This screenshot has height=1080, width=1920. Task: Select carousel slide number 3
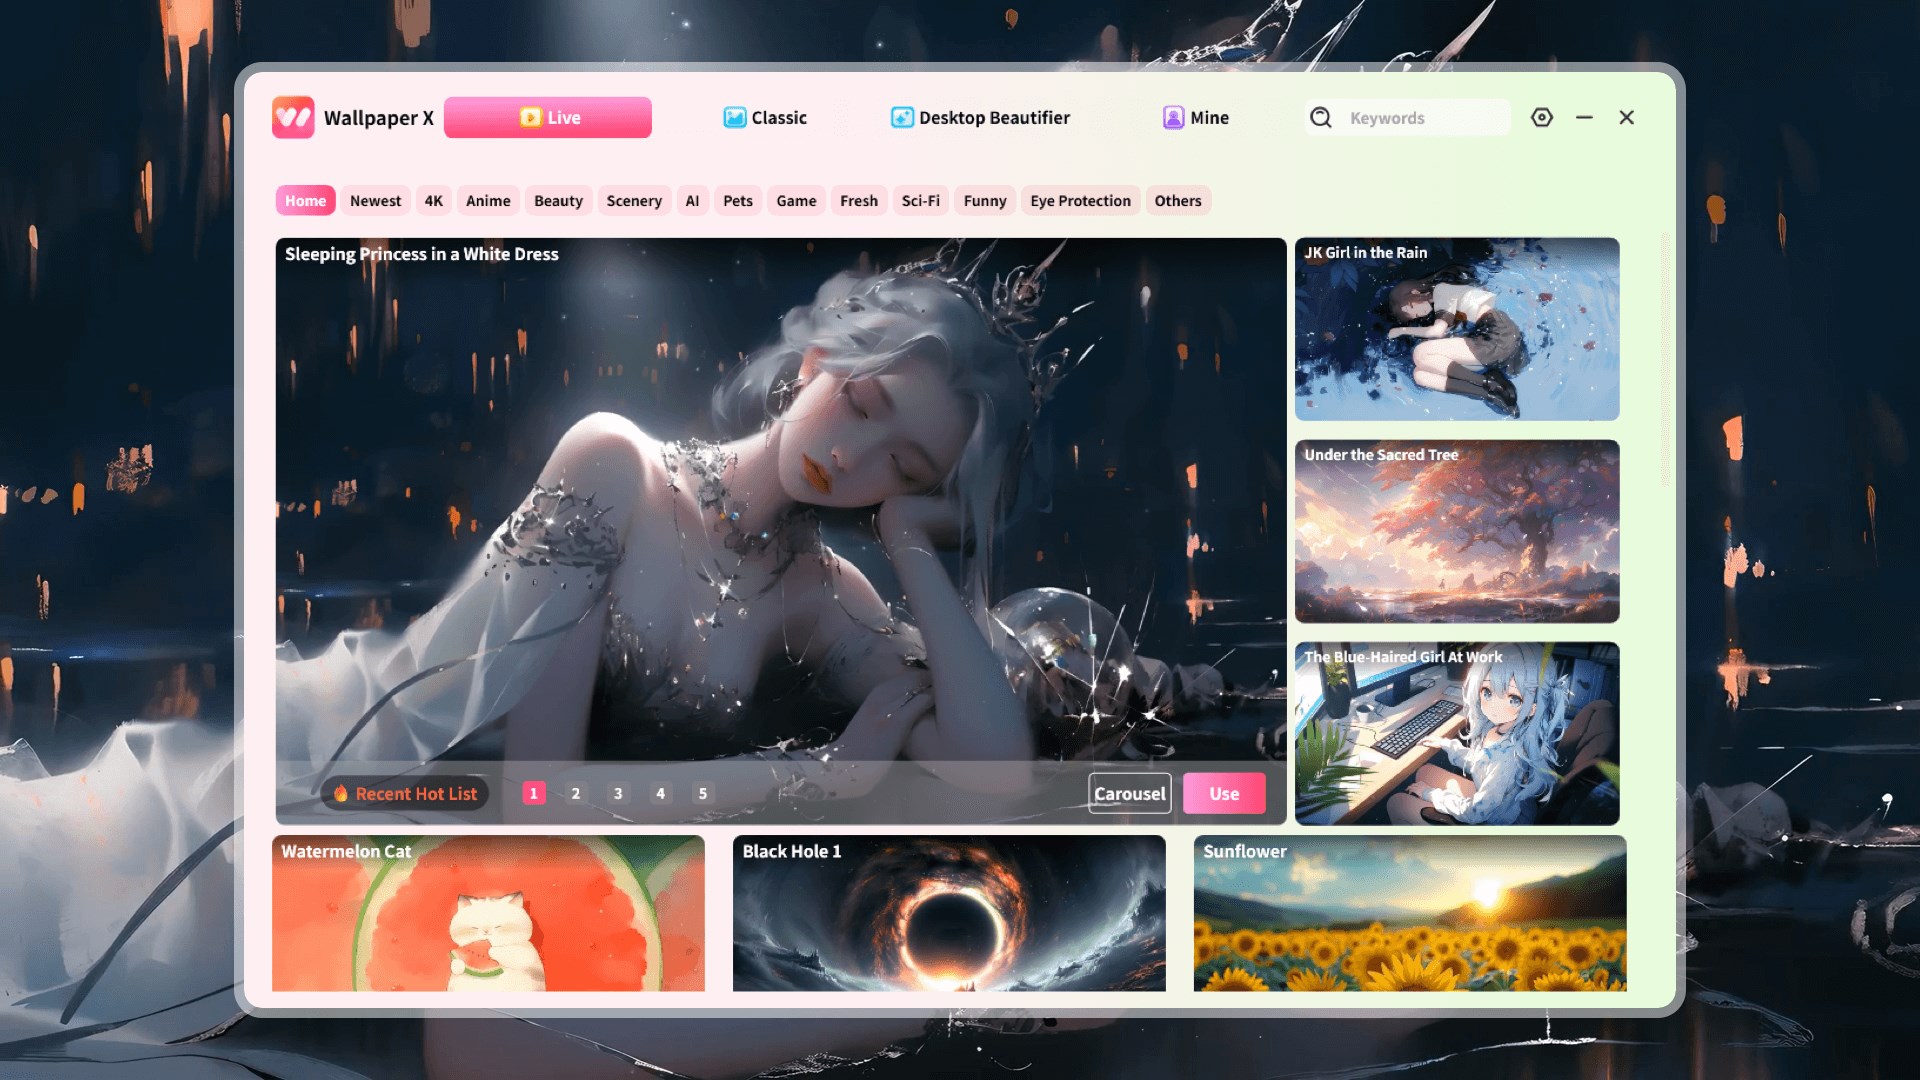click(x=618, y=793)
